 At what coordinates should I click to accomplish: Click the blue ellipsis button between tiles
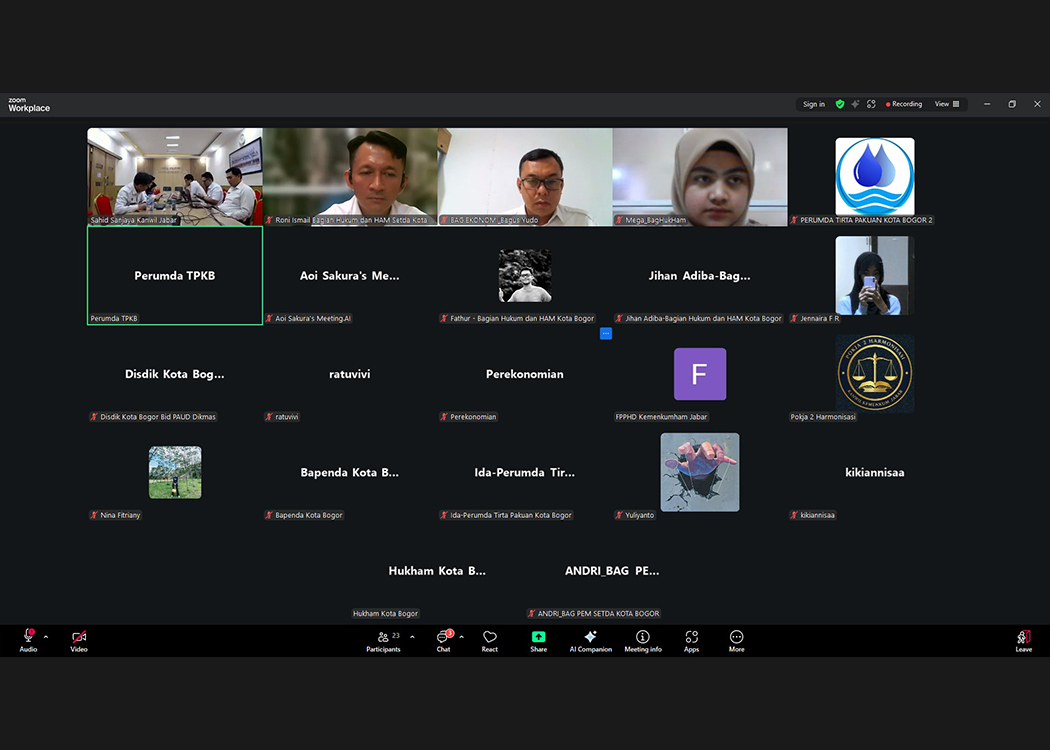(x=605, y=333)
